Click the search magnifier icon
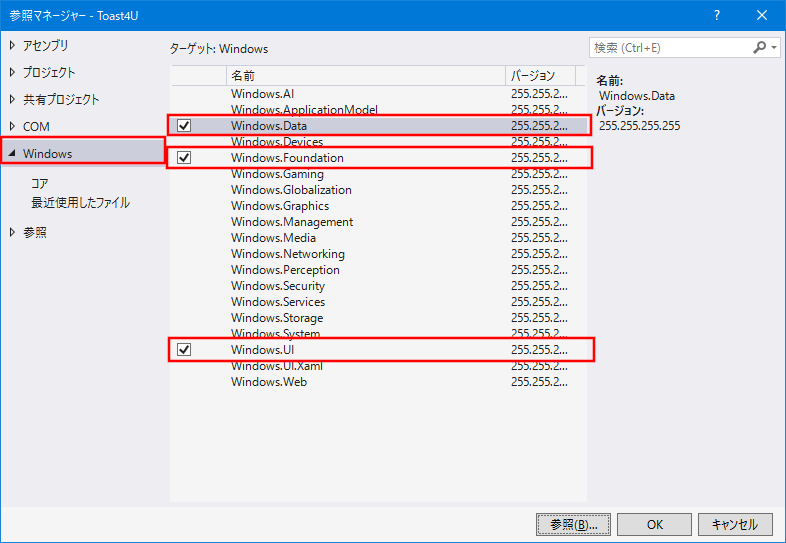786x543 pixels. 760,47
